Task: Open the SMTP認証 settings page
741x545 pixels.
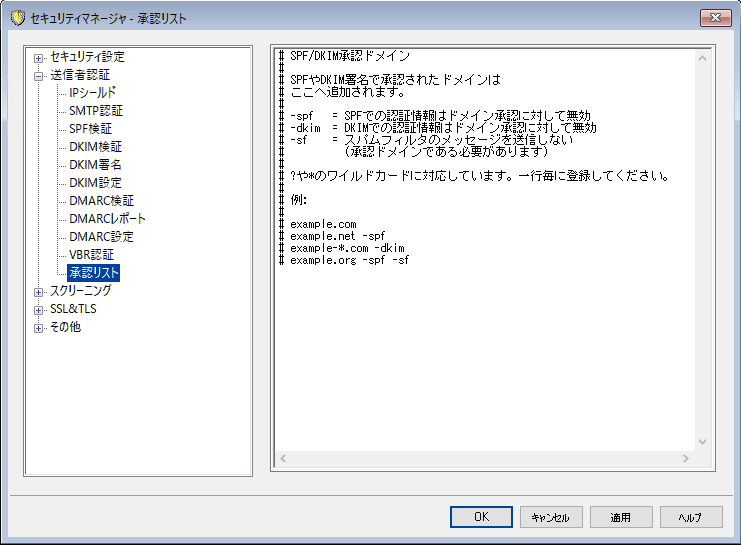Action: tap(96, 111)
